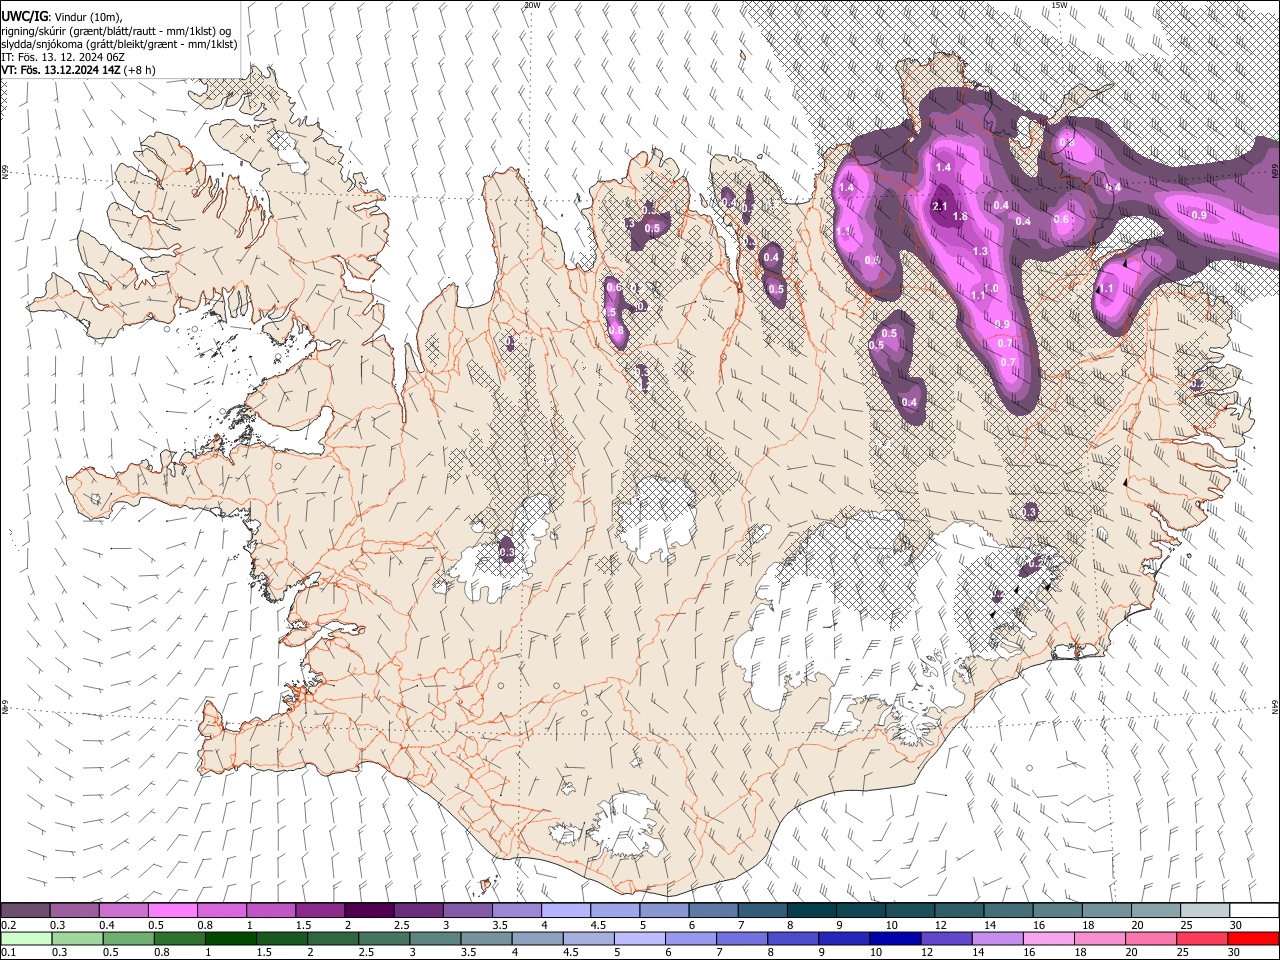Click the '15W' longitude label at top

1059,5
